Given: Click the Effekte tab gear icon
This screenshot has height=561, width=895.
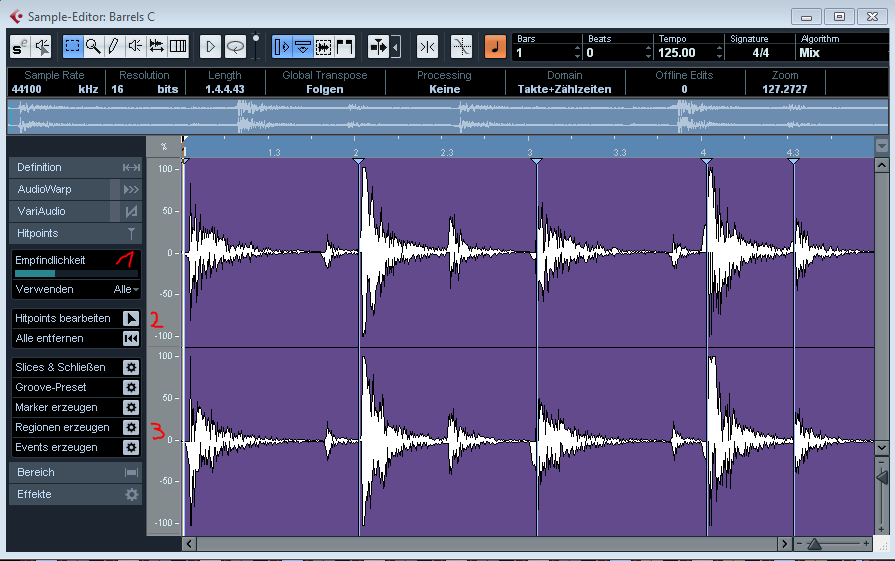Looking at the screenshot, I should (131, 494).
